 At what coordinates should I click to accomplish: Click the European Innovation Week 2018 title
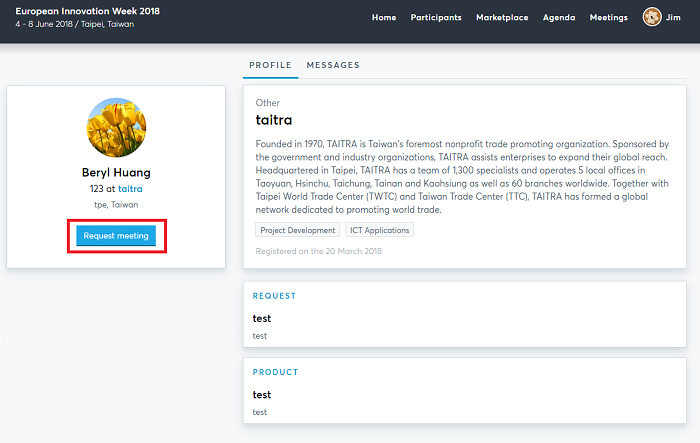coord(88,11)
